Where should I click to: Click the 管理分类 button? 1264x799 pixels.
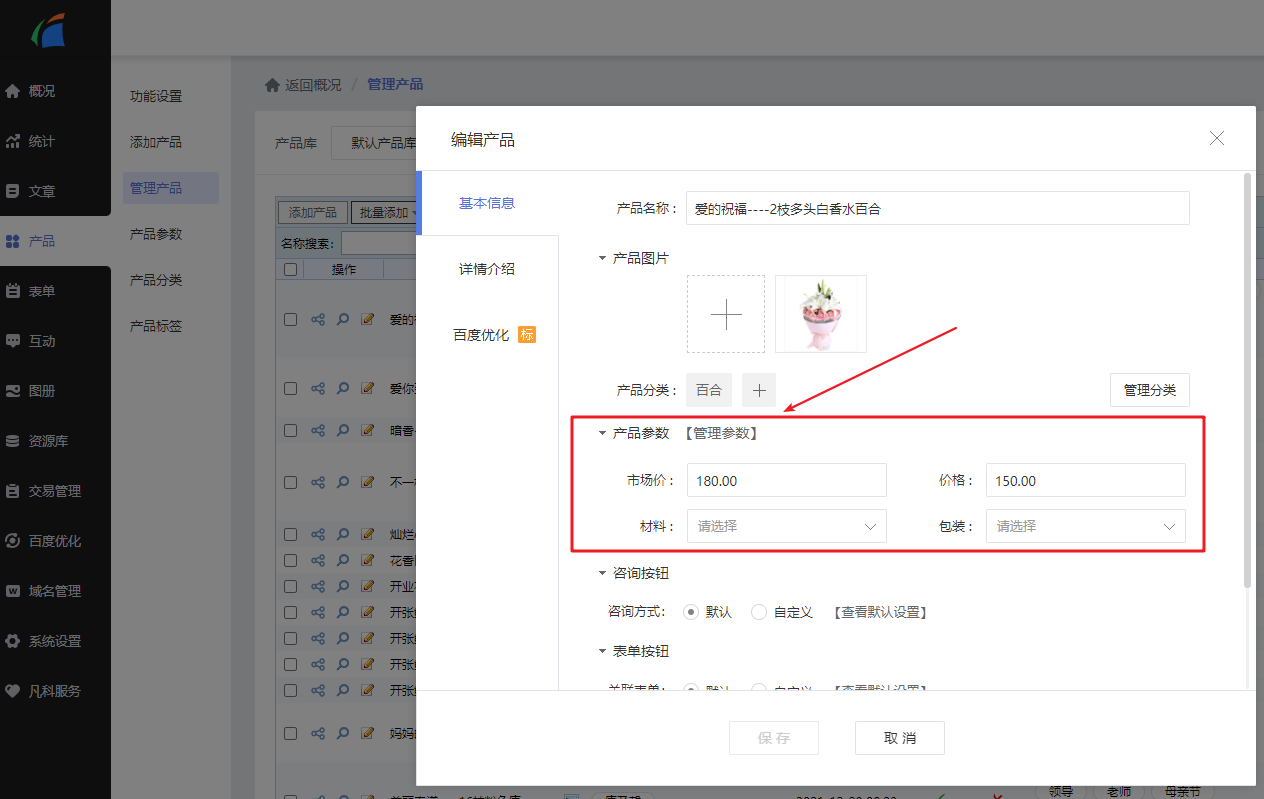[1150, 390]
